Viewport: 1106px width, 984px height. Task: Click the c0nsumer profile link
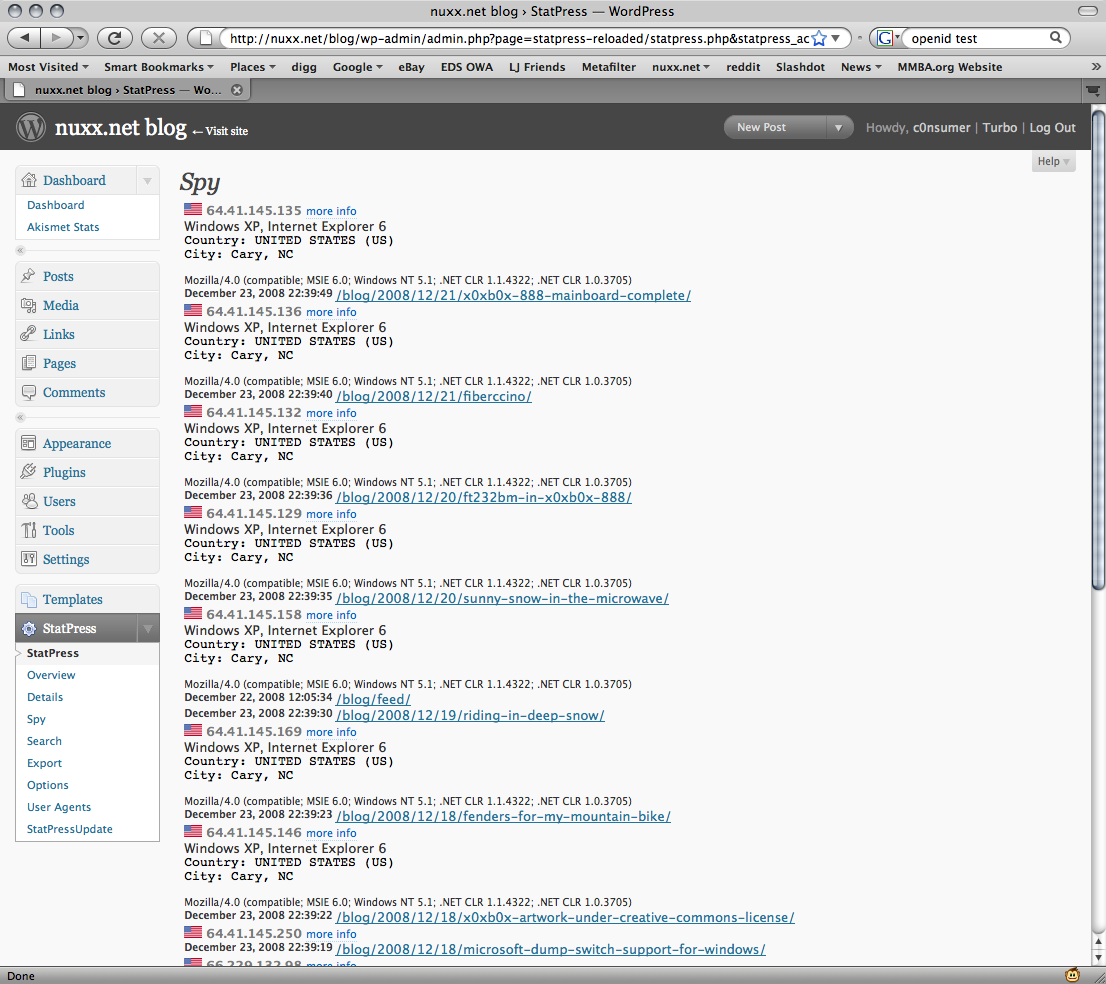coord(942,128)
